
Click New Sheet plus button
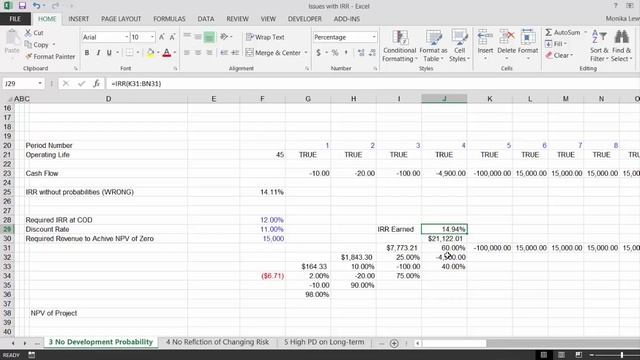click(394, 343)
